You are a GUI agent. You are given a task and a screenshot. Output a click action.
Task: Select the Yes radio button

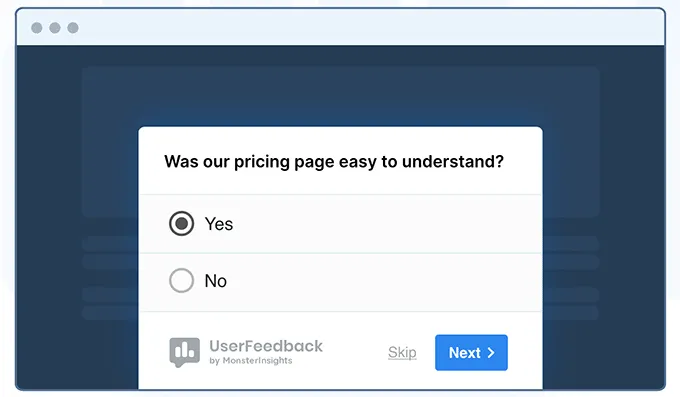pyautogui.click(x=181, y=223)
